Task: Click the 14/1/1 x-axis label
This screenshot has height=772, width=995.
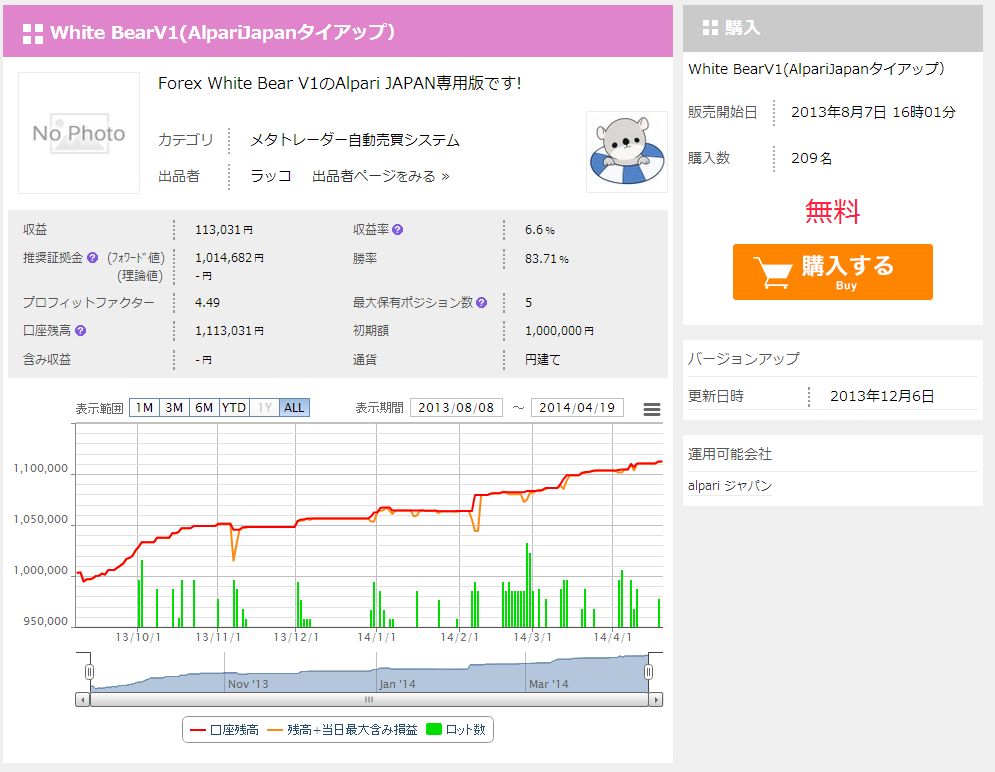Action: [376, 637]
